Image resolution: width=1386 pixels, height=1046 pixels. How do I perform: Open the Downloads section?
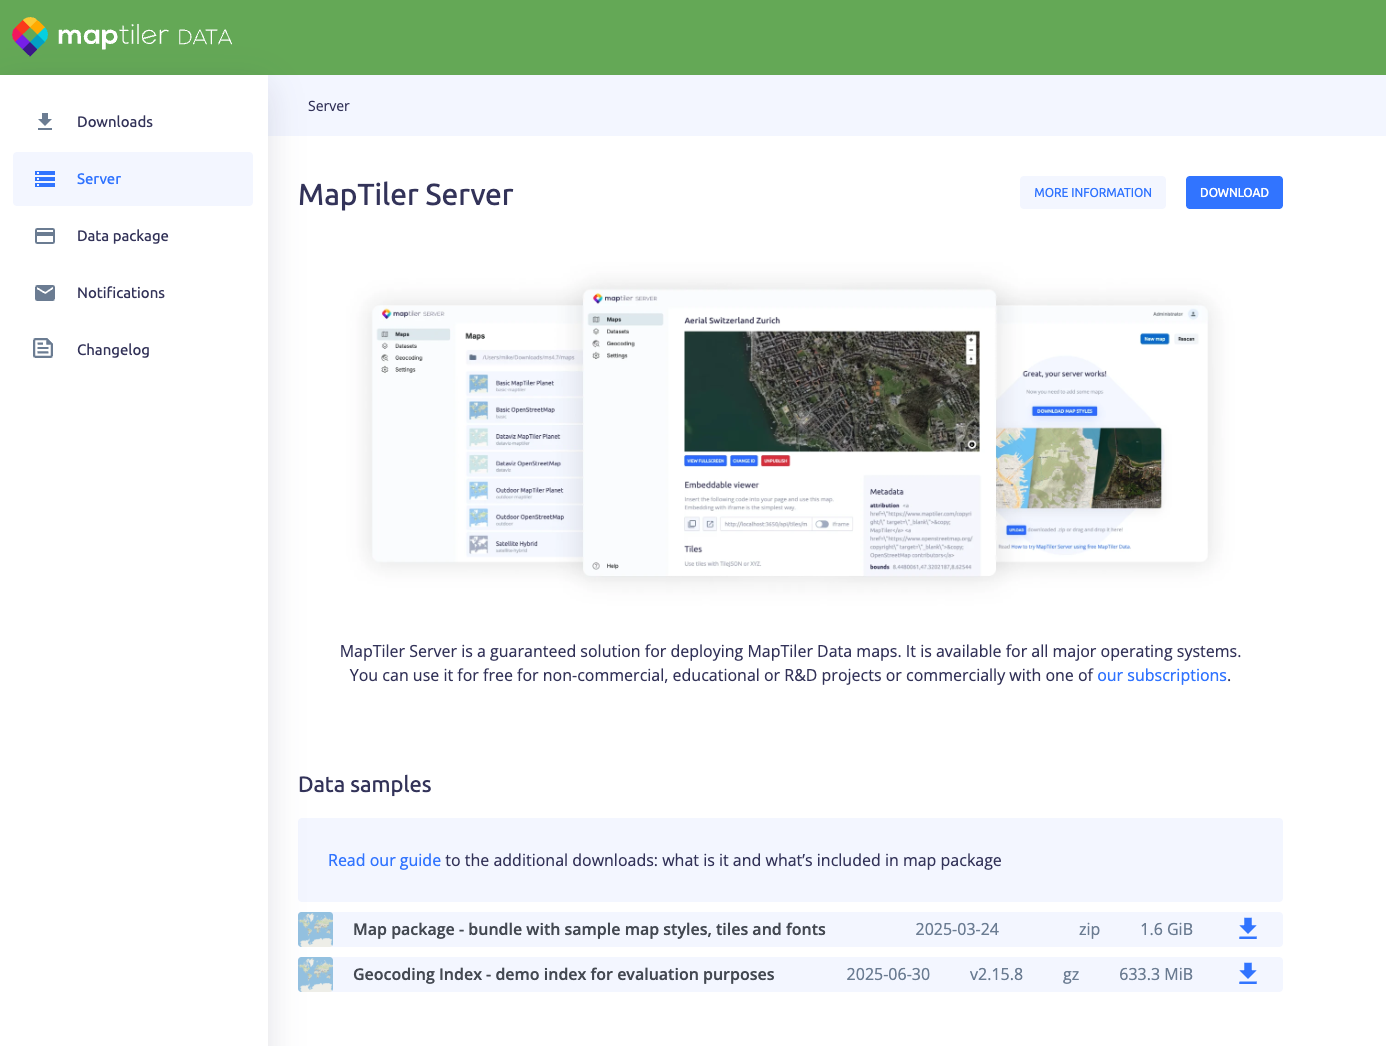pos(133,122)
